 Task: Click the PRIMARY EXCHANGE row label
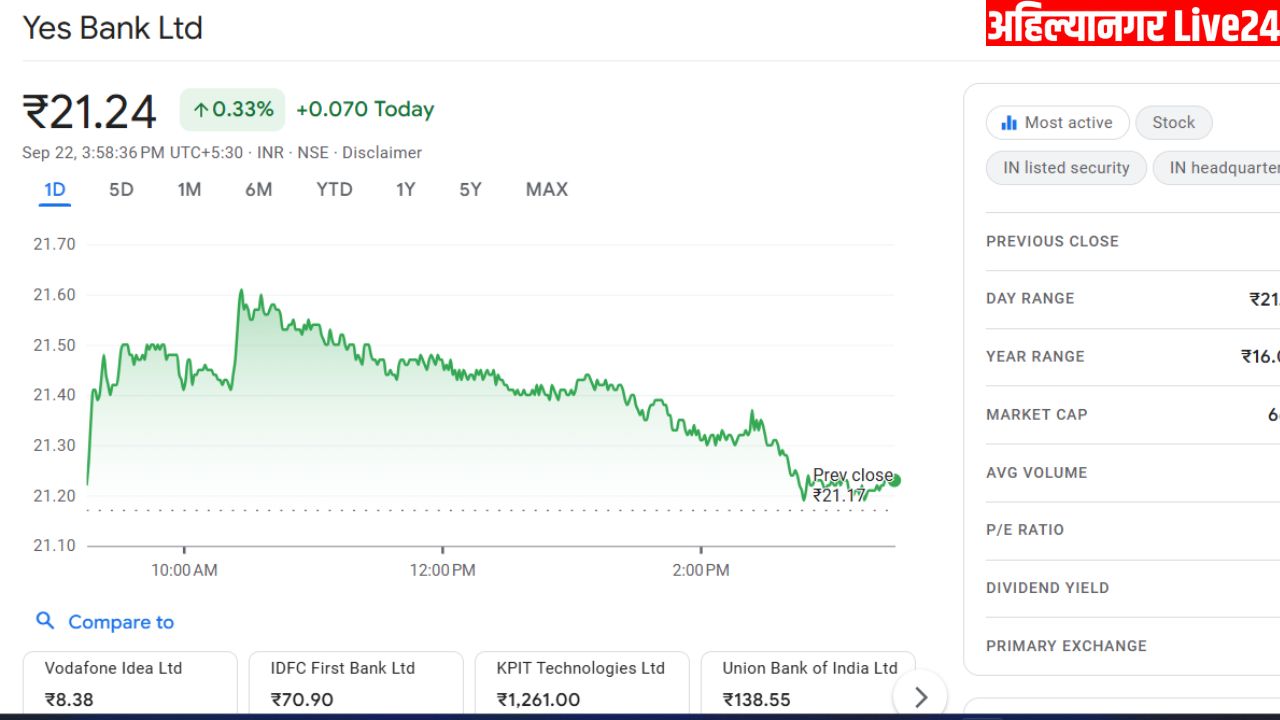1066,646
